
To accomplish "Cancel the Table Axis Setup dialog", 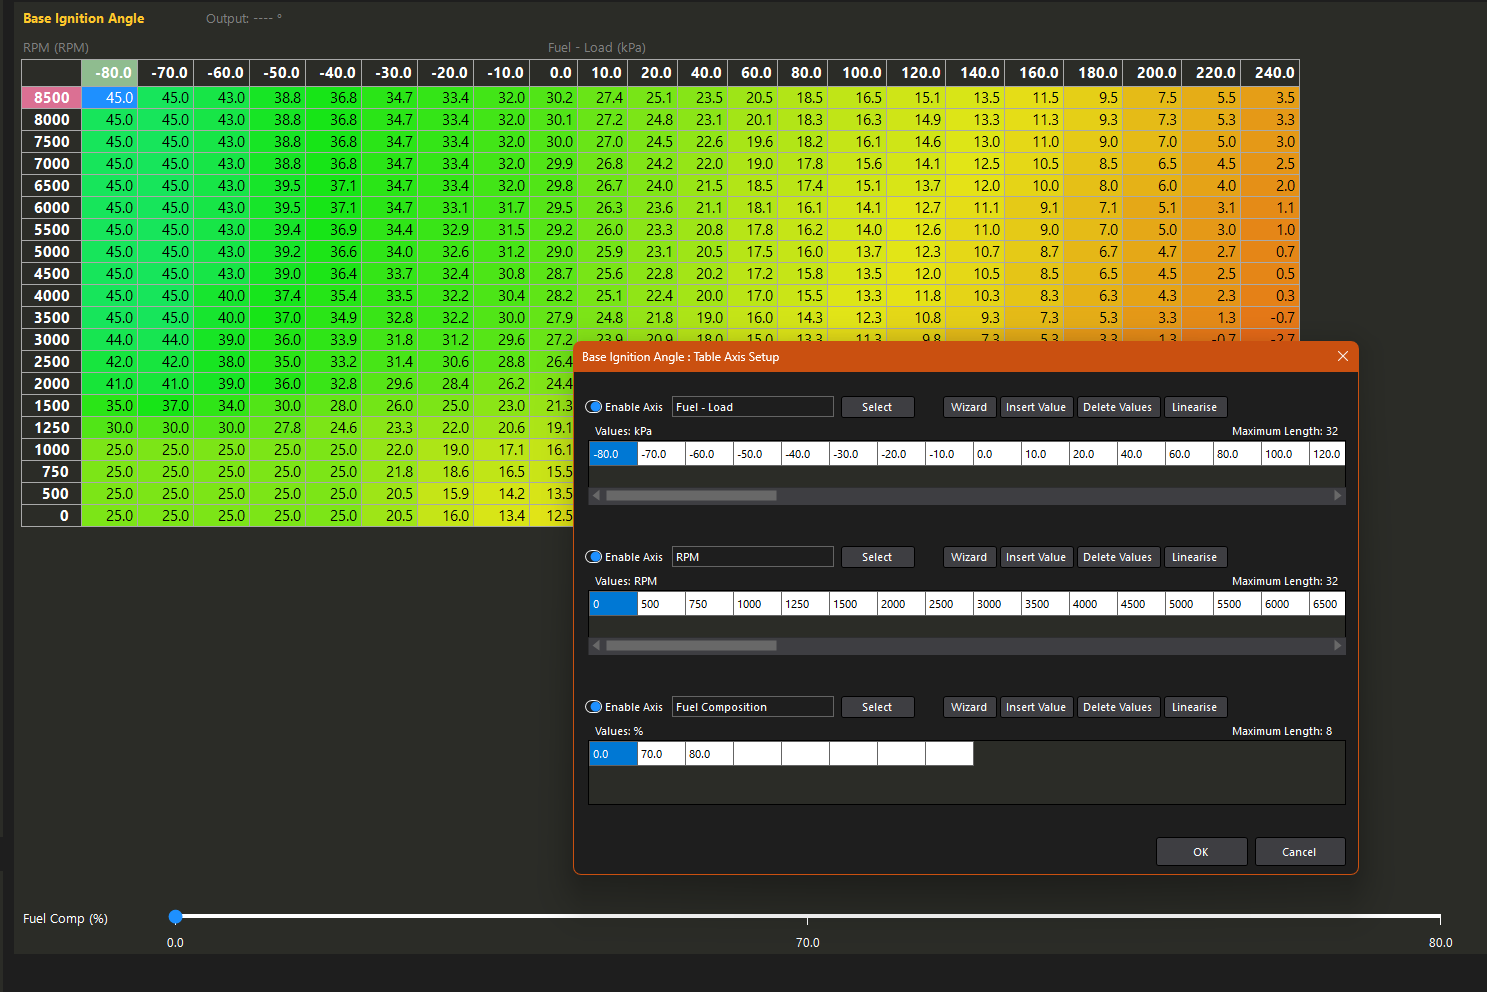I will tap(1299, 852).
